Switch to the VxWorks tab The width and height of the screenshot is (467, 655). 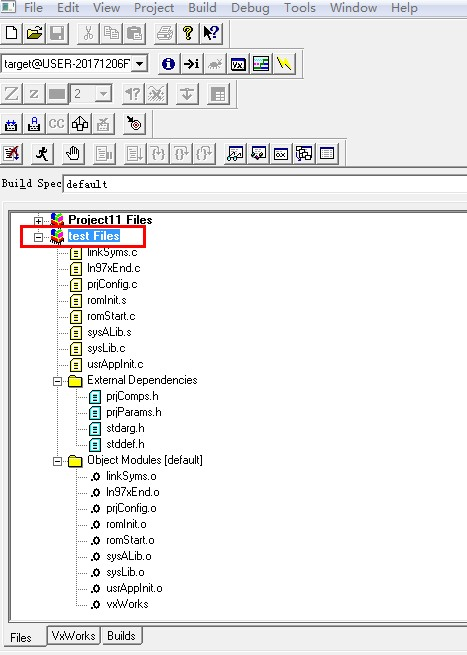coord(74,636)
